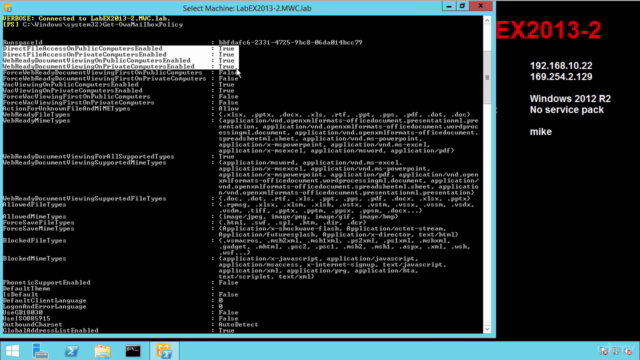Image resolution: width=640 pixels, height=360 pixels.
Task: Click 'WebReadyDocumentViewingSupportedFileTypes' property
Action: tap(84, 198)
